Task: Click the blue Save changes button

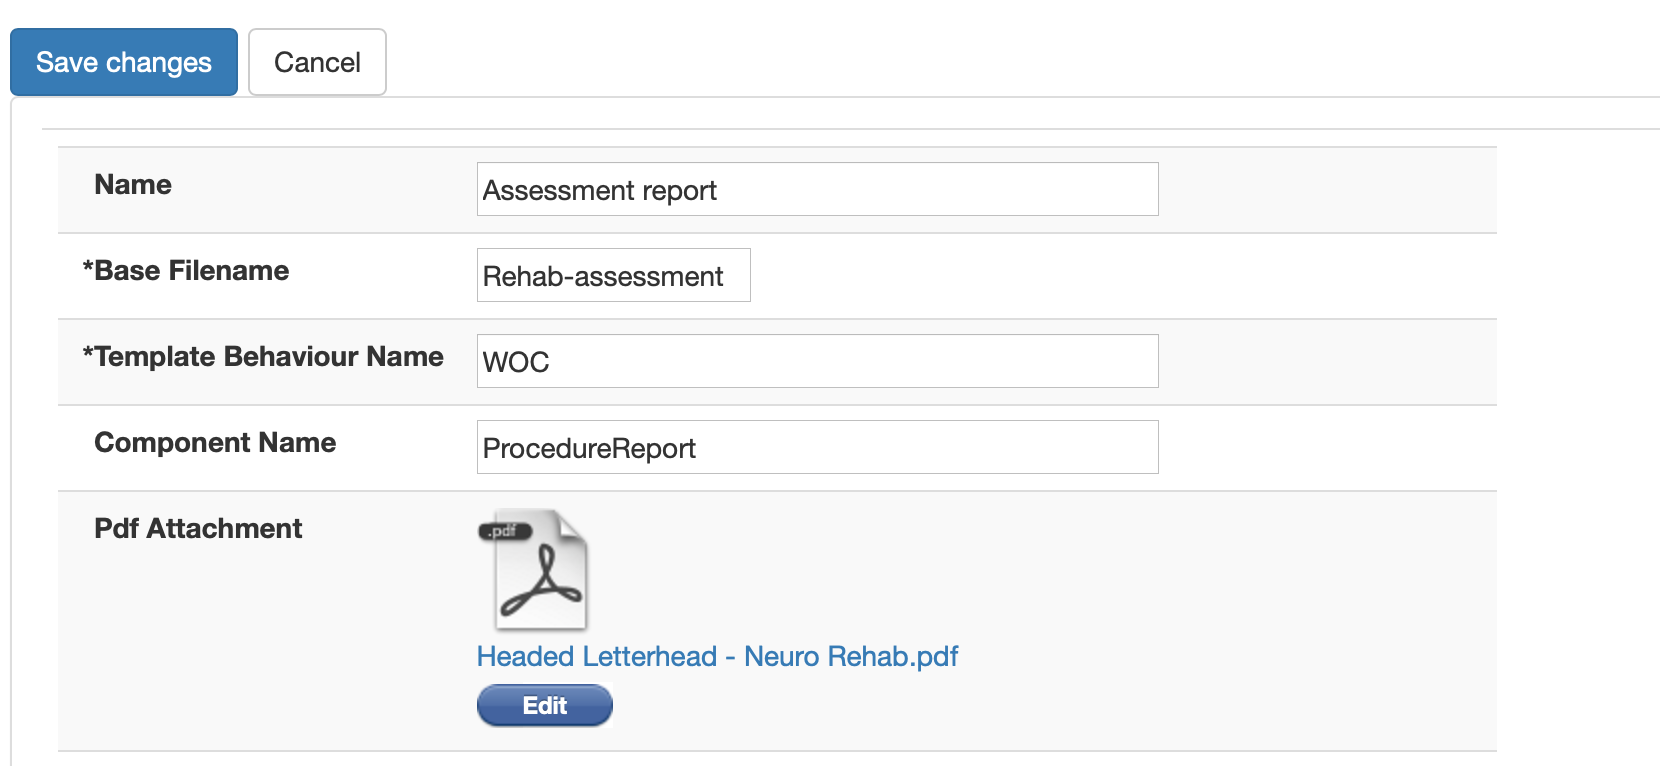Action: click(x=123, y=61)
